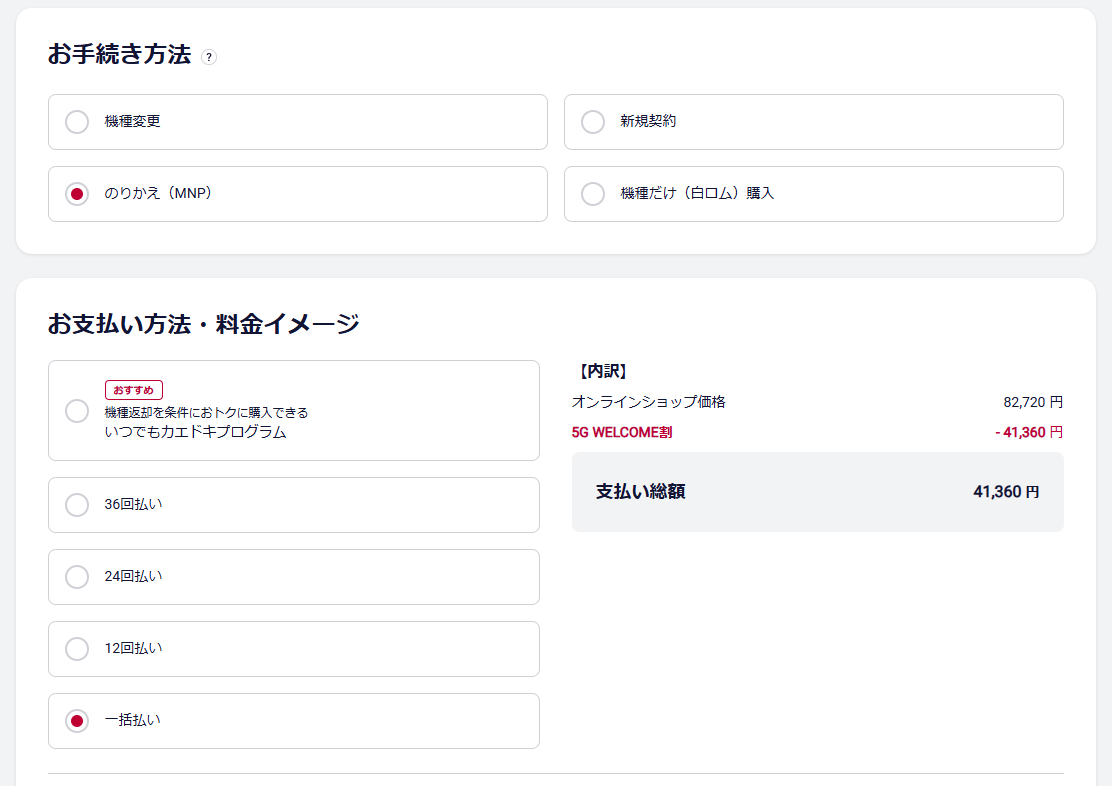The width and height of the screenshot is (1112, 786).
Task: Pick 機種だけ（白ロム）購入 option
Action: coord(593,194)
